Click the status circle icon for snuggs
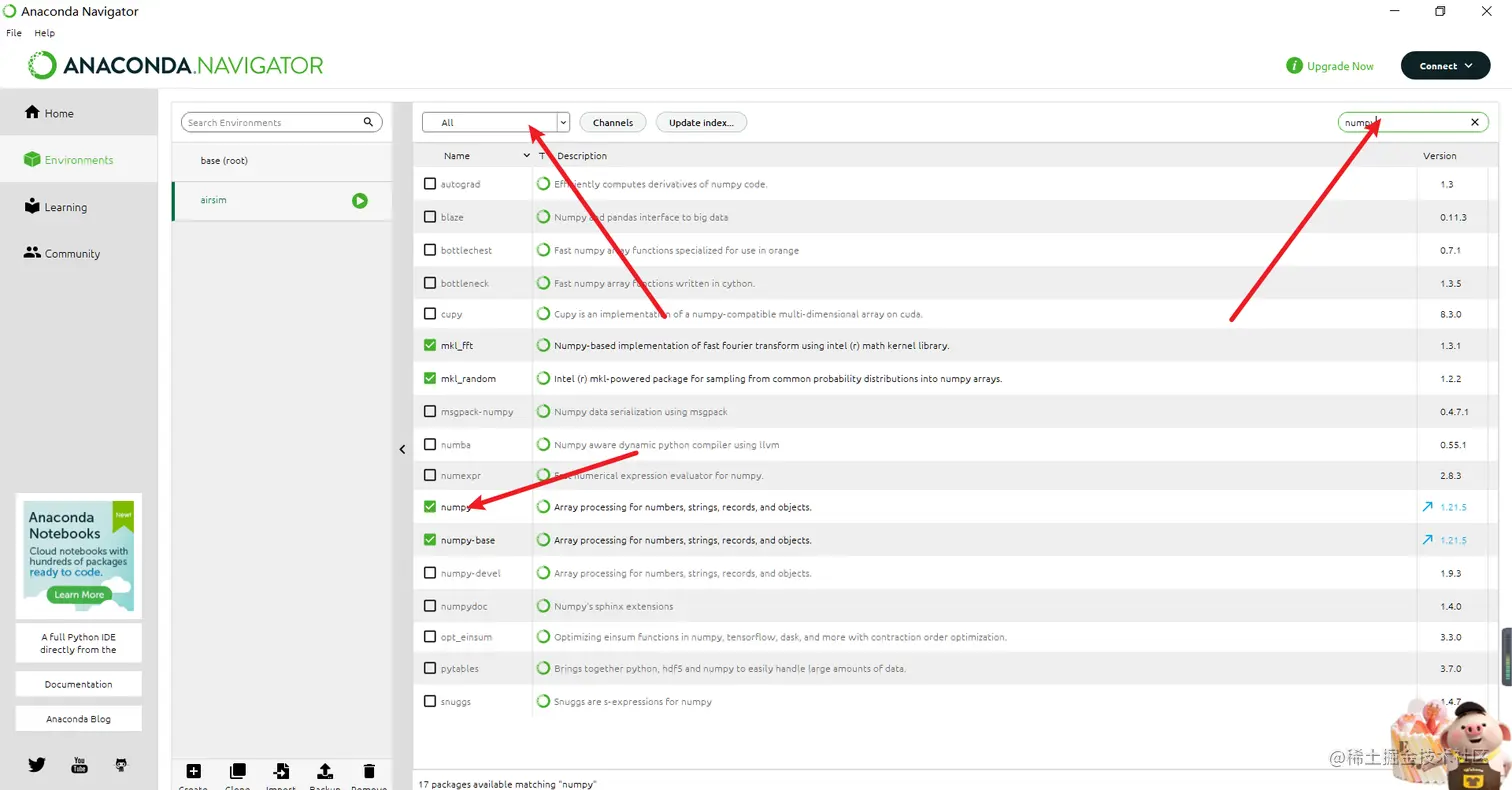Viewport: 1512px width, 790px height. pos(544,701)
